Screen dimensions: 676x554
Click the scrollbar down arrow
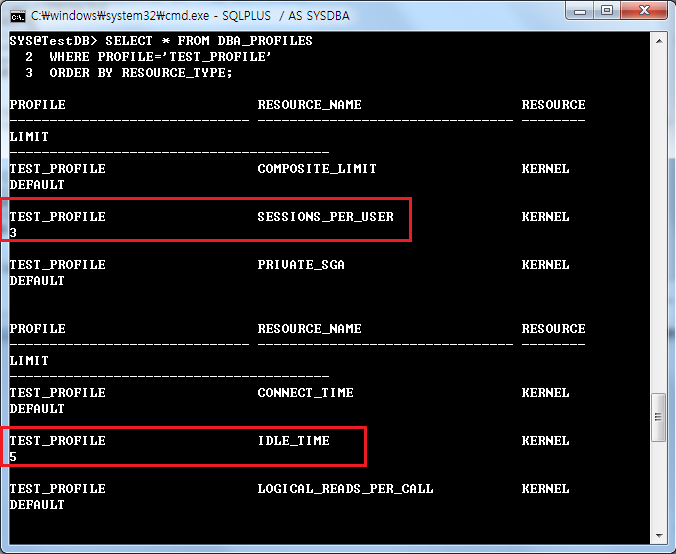point(659,535)
